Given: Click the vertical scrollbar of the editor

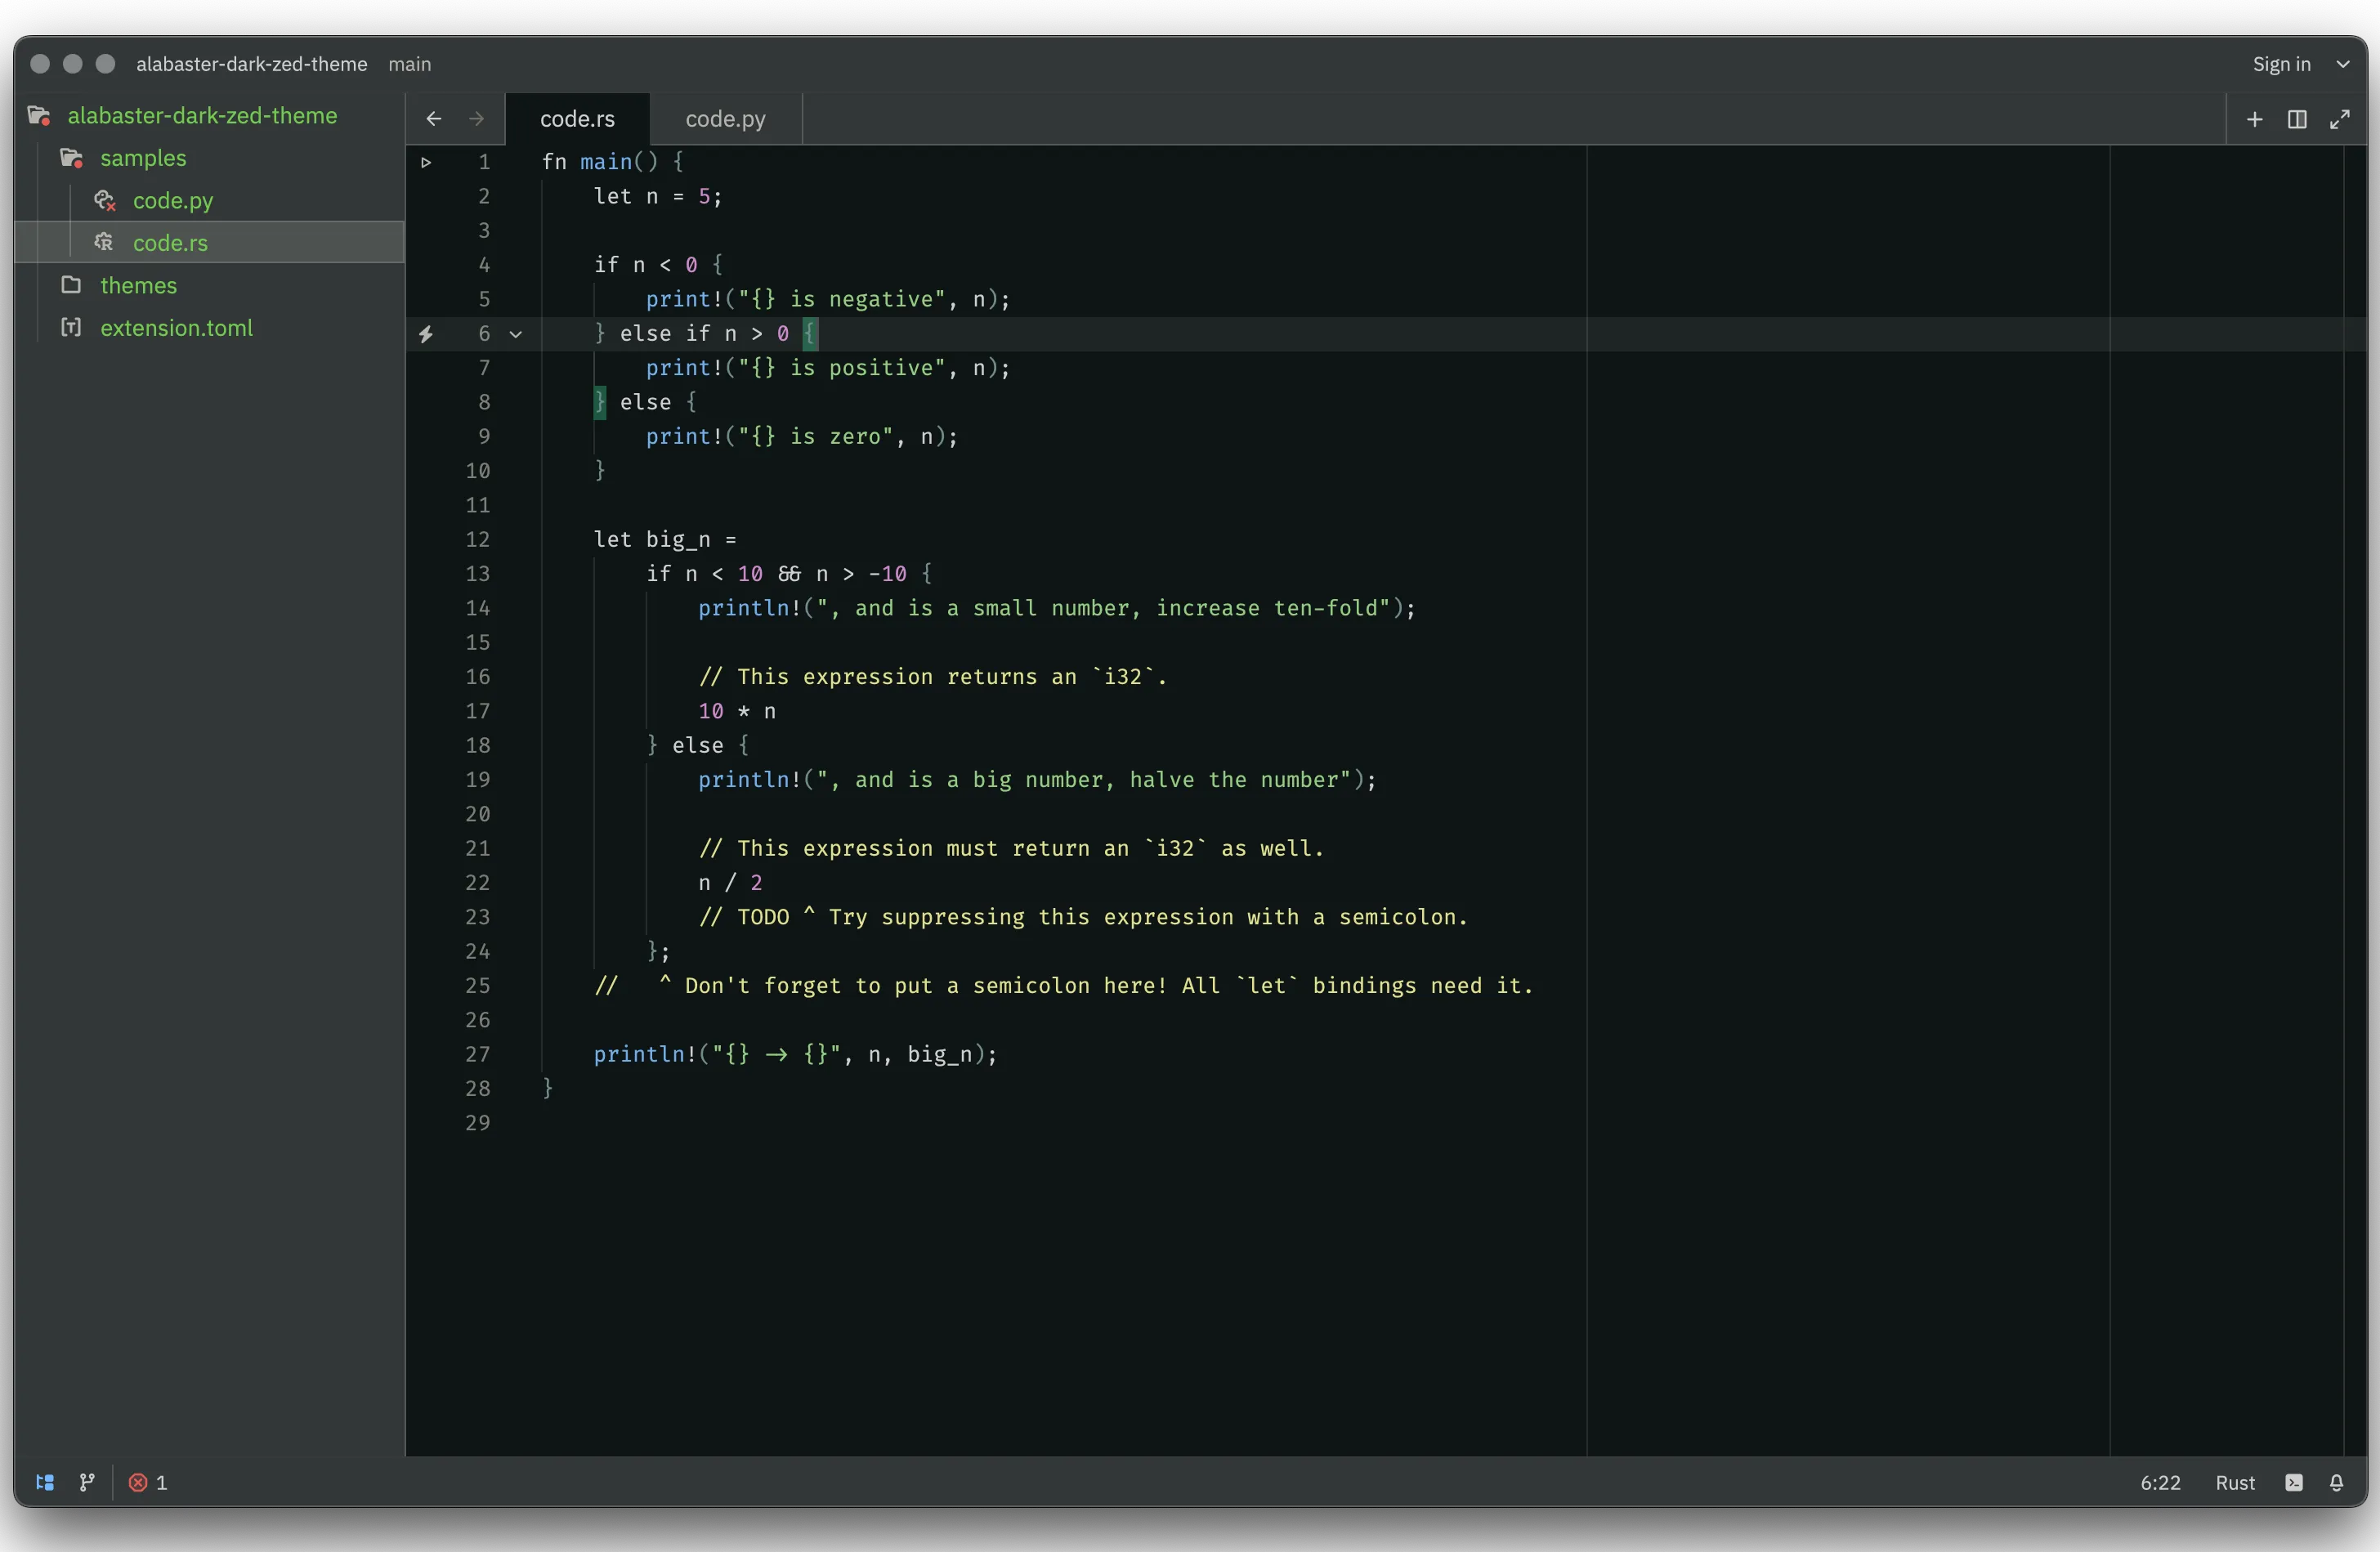Looking at the screenshot, I should (x=2355, y=800).
